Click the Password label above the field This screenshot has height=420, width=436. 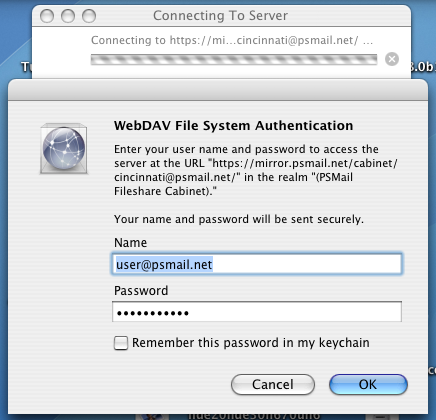(141, 291)
